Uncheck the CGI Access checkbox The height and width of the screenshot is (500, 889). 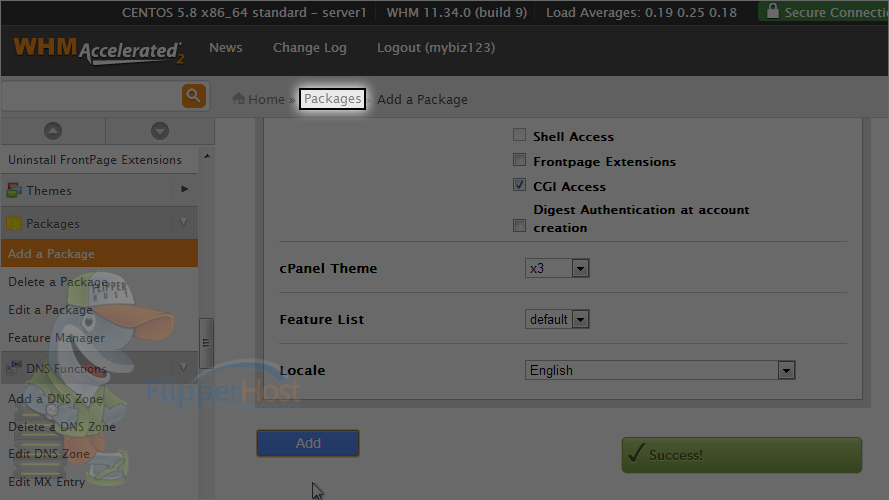(519, 185)
